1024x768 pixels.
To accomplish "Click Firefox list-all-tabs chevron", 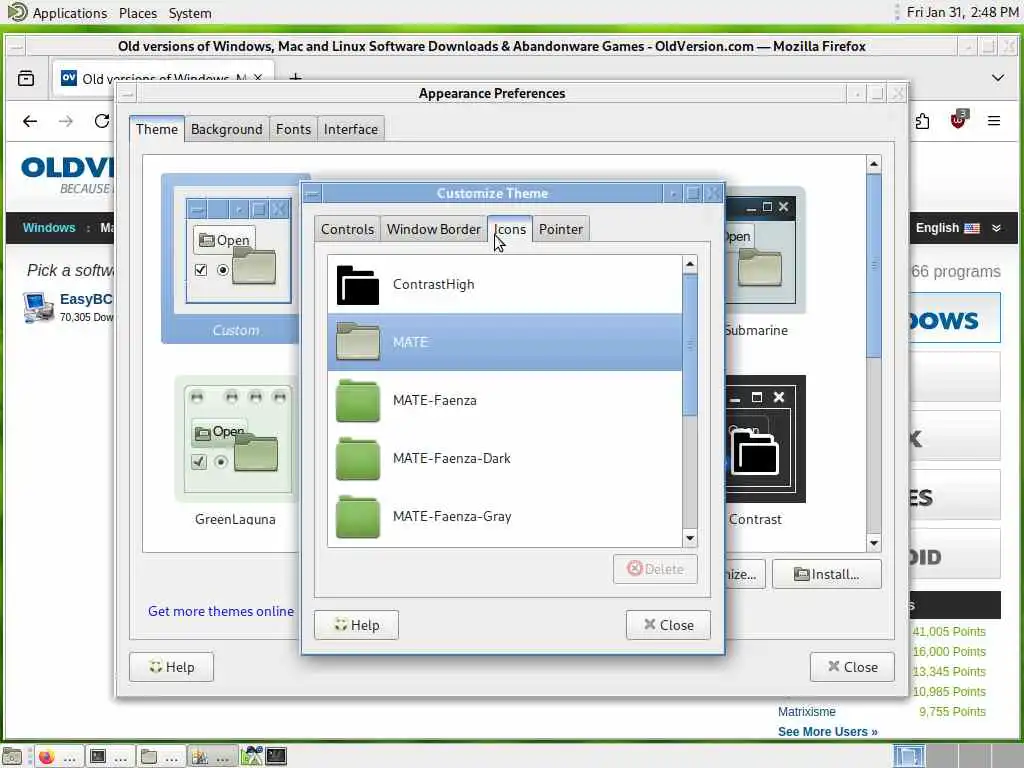I will pyautogui.click(x=998, y=78).
